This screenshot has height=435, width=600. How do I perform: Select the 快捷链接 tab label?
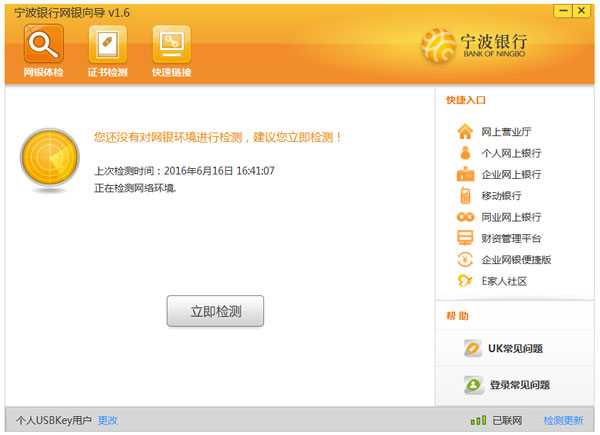(x=171, y=72)
